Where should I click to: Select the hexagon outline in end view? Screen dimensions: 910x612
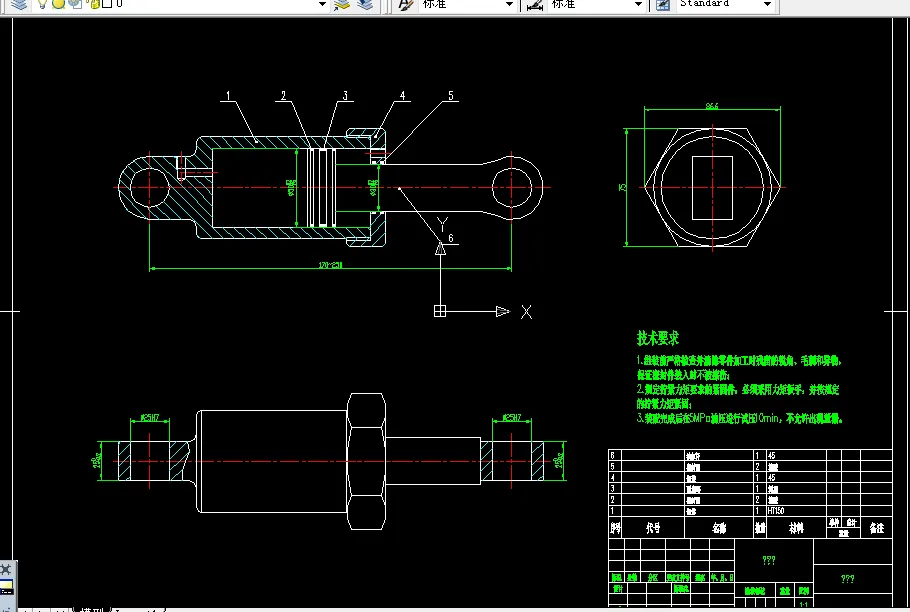(712, 187)
